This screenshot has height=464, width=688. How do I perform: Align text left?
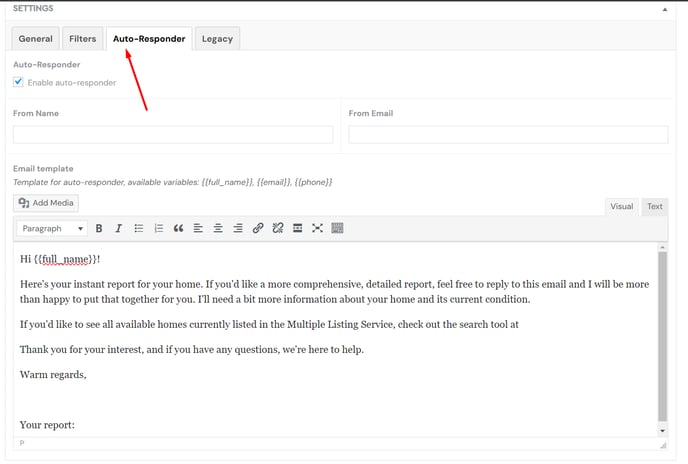(198, 228)
